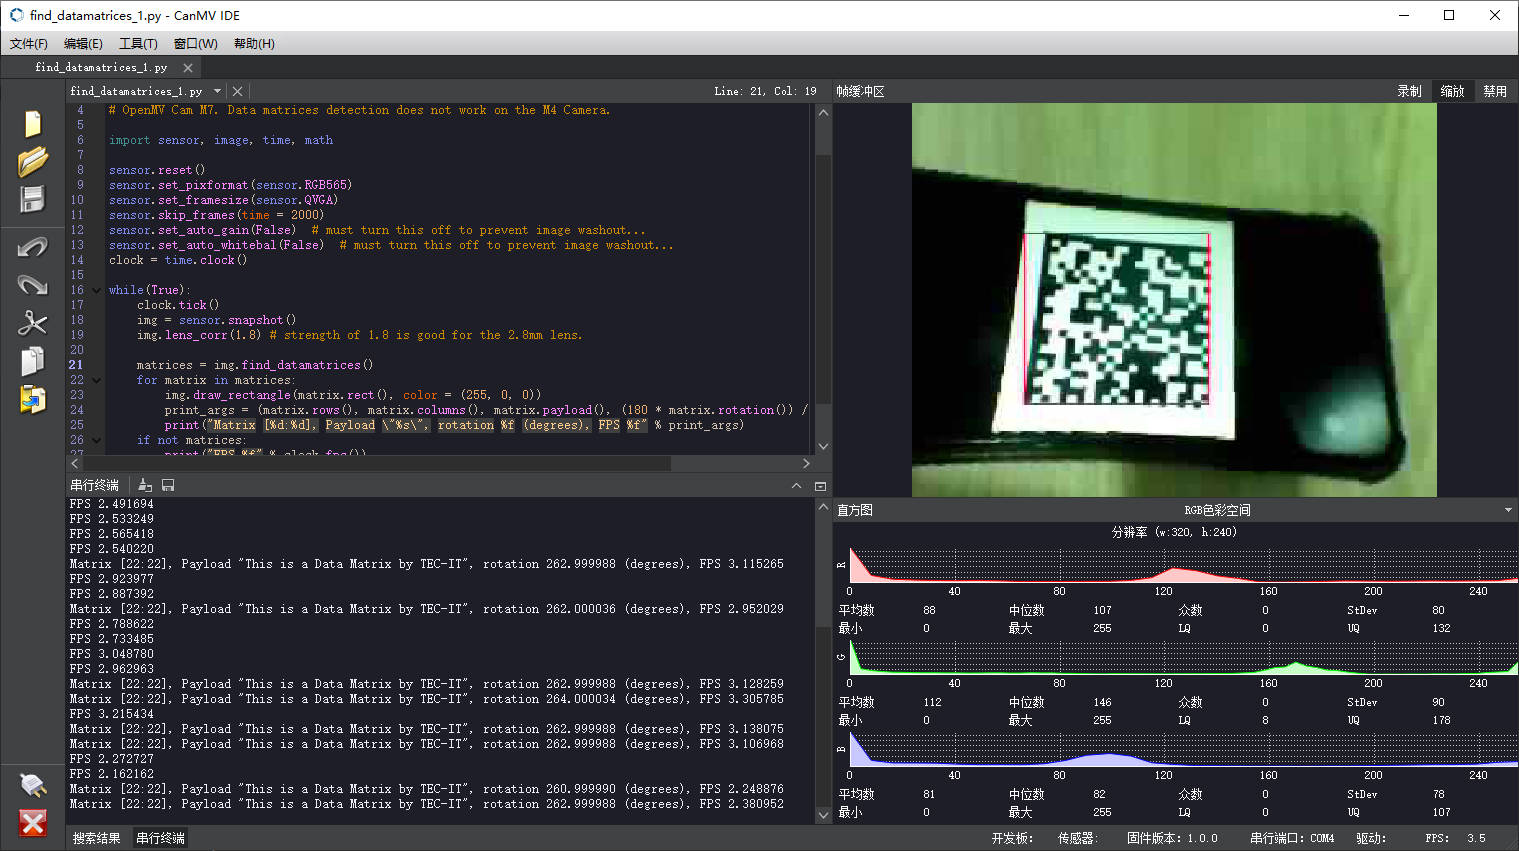Click the 传感器 status bar label

pos(1078,838)
